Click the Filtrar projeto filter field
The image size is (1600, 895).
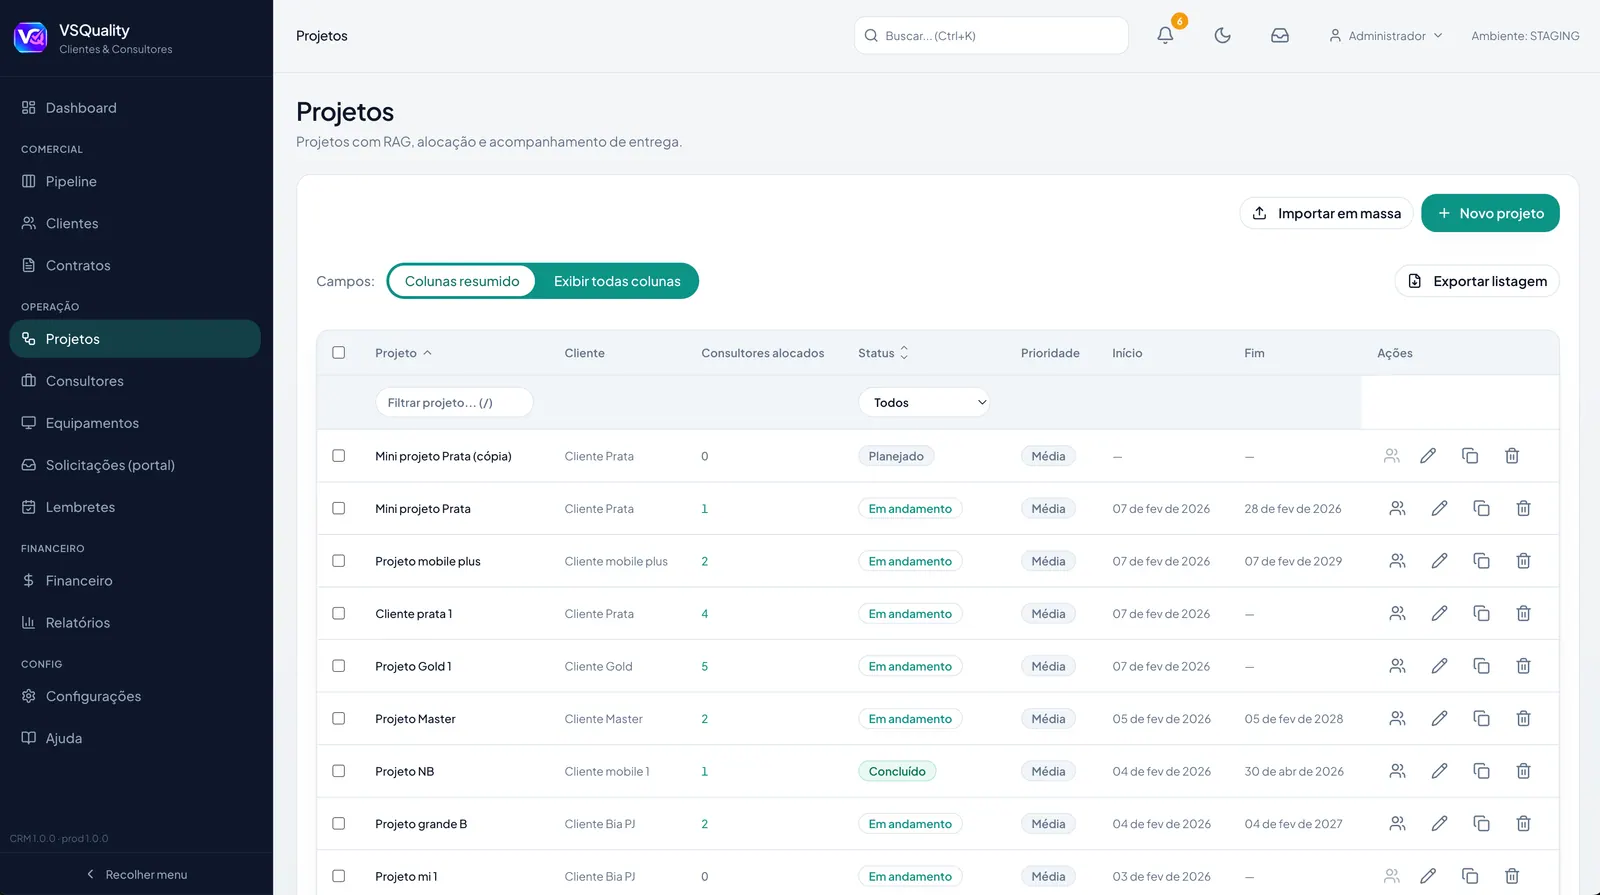(454, 402)
